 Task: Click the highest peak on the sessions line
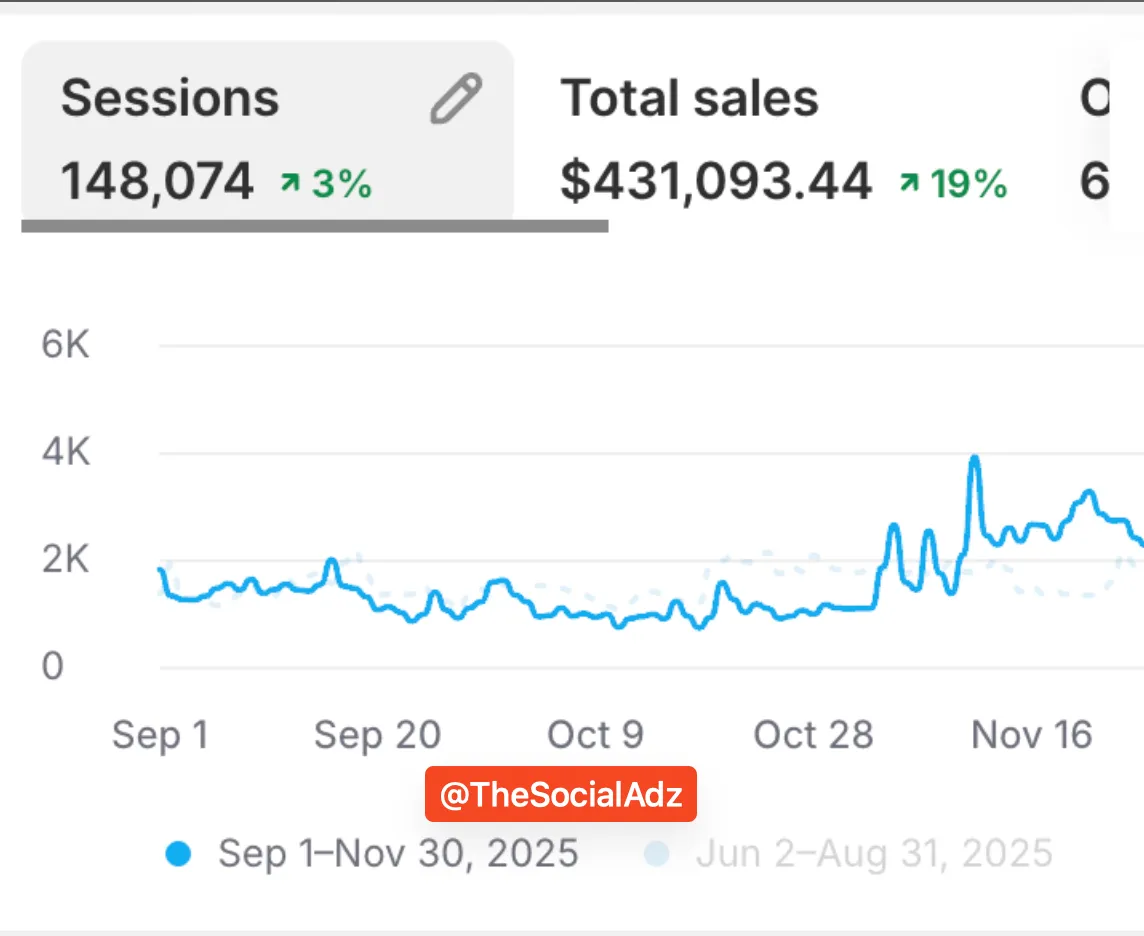pos(974,459)
